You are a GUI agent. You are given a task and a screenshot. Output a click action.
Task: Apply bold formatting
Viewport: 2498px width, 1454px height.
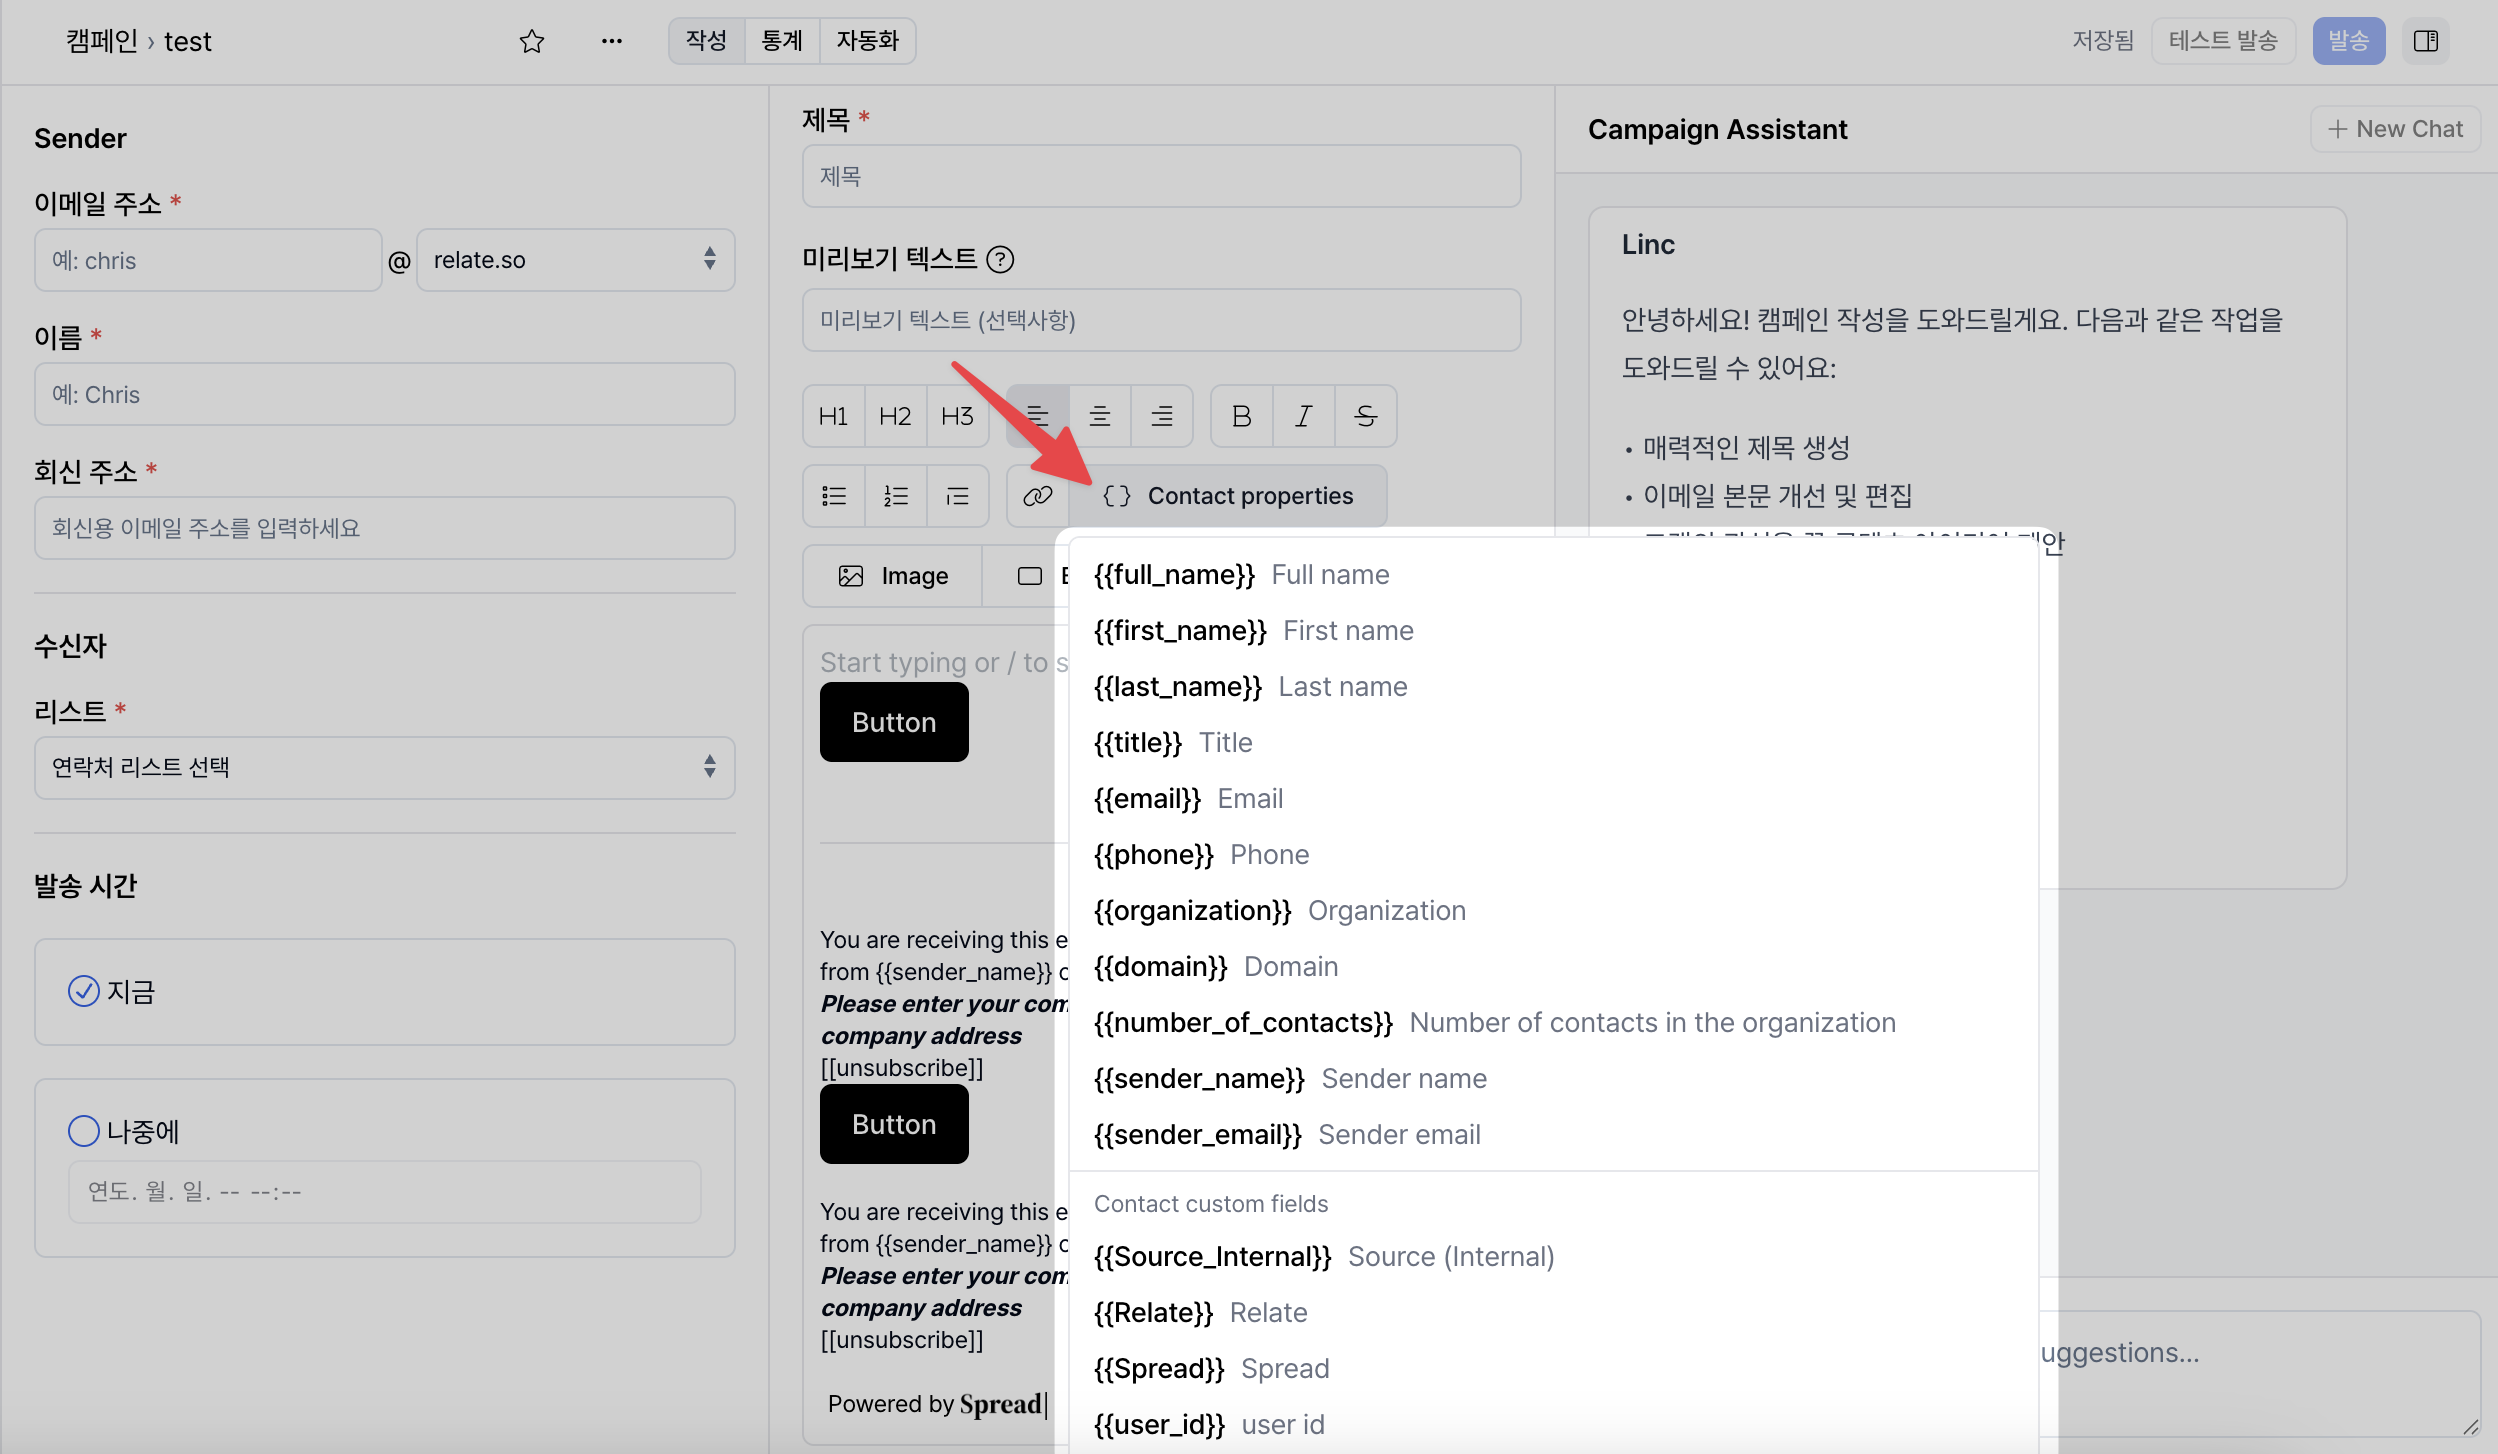(1241, 416)
